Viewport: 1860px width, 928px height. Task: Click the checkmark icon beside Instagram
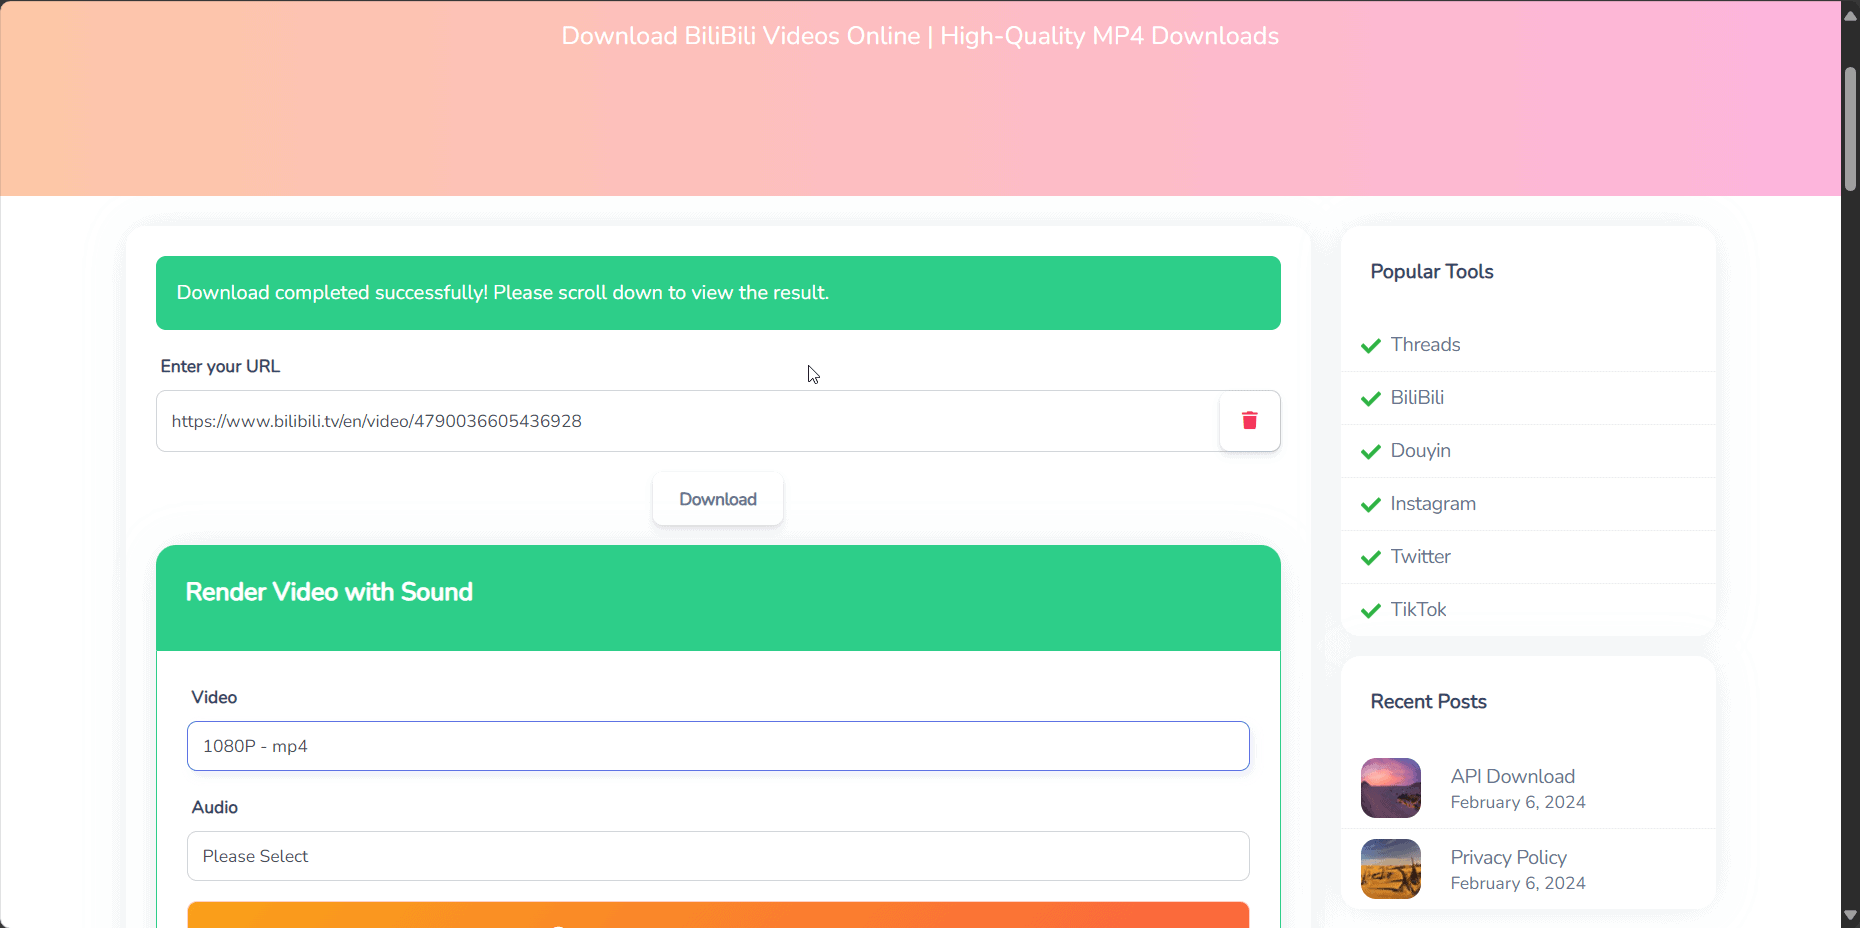click(1370, 505)
